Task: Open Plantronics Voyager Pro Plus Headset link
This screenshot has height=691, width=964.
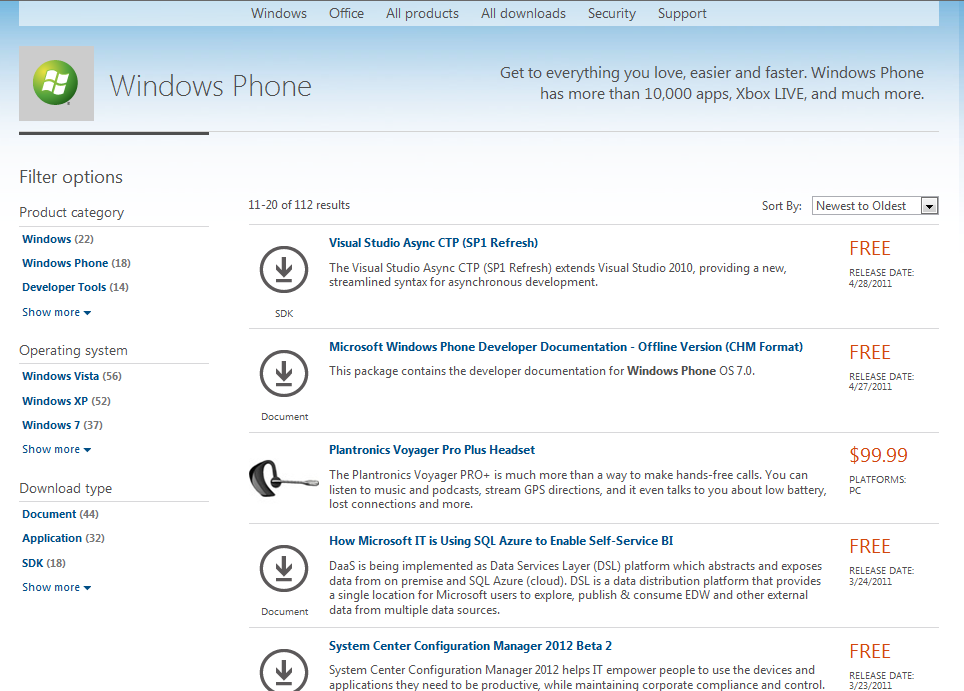Action: click(432, 450)
